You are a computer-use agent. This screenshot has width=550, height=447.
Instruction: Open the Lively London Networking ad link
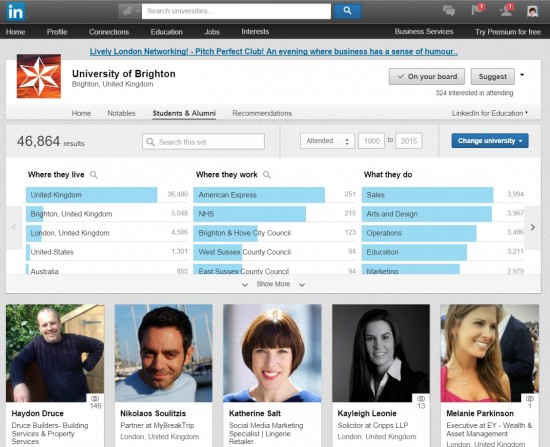pyautogui.click(x=274, y=52)
